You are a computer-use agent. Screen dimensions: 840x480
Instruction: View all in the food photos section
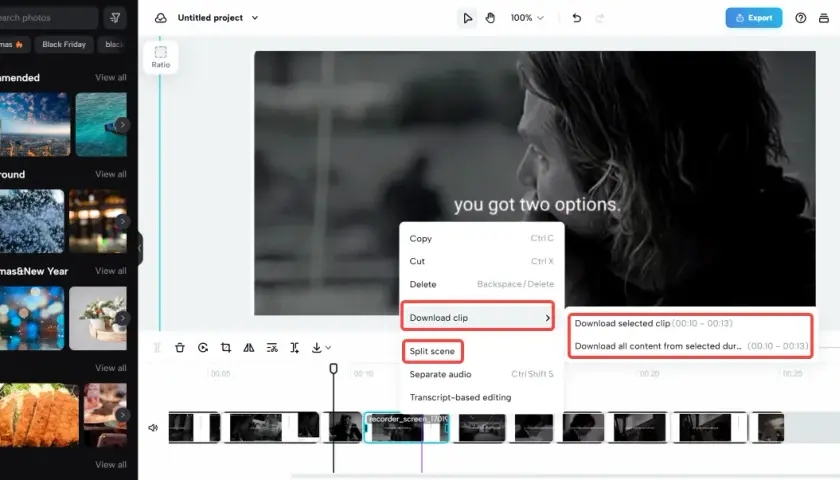point(110,368)
